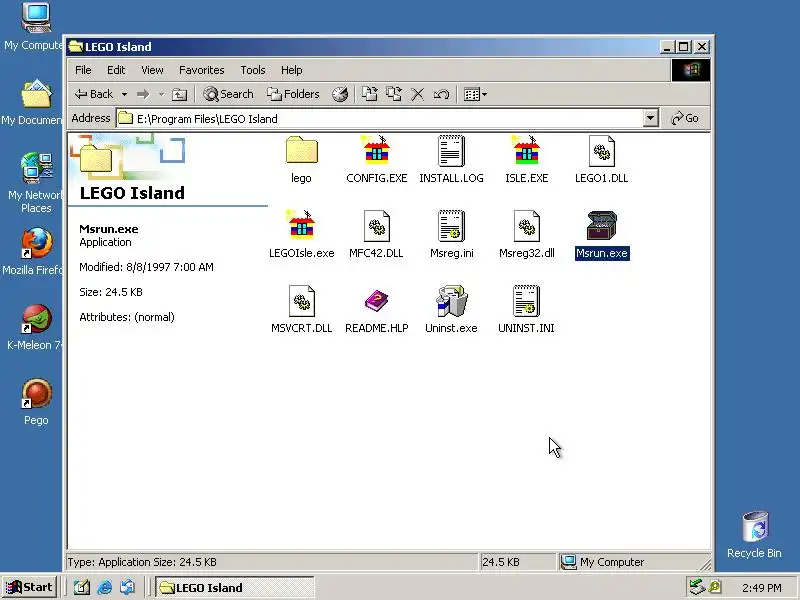Open the Tools menu
This screenshot has width=800, height=600.
pyautogui.click(x=253, y=70)
